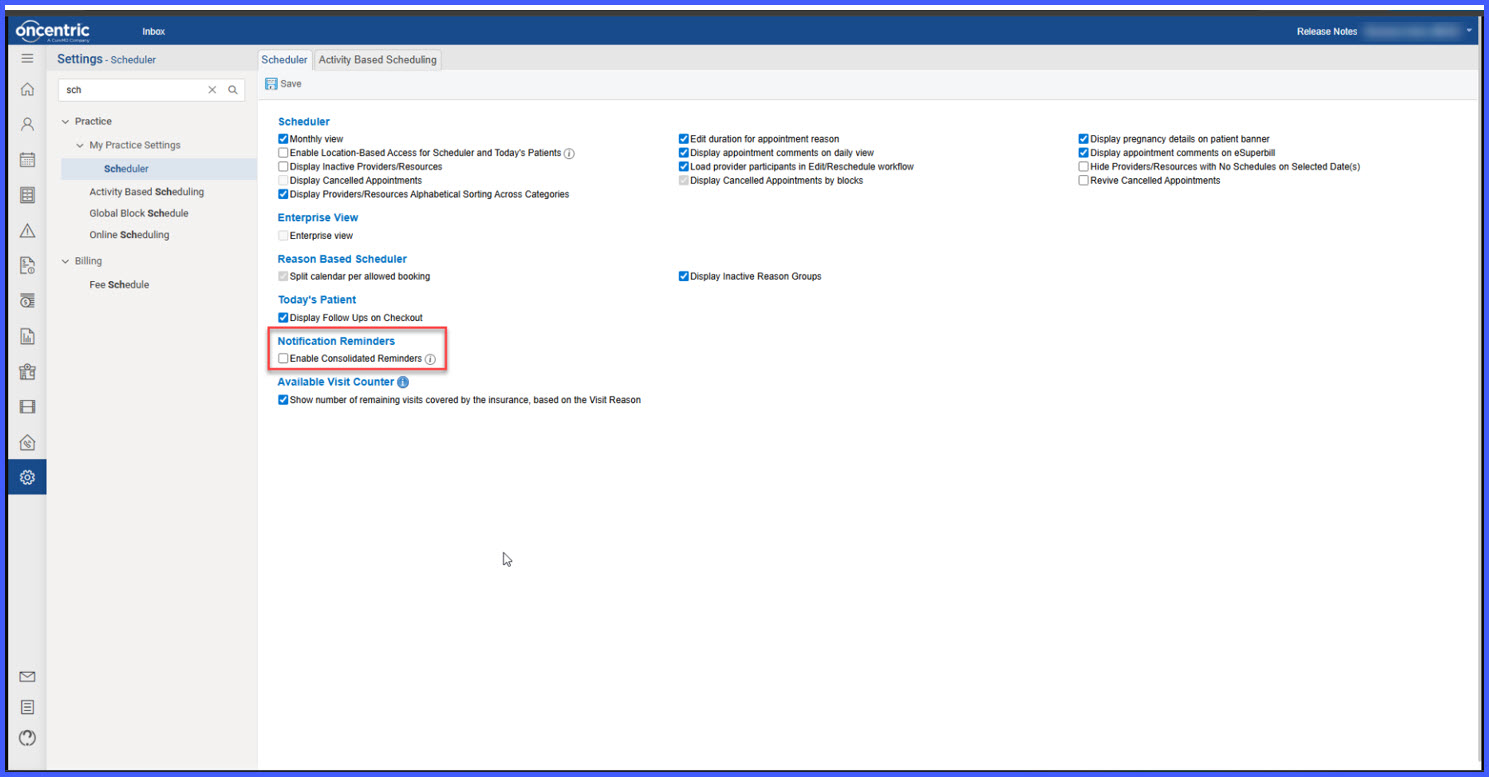
Task: Collapse the Billing tree node
Action: pos(66,262)
